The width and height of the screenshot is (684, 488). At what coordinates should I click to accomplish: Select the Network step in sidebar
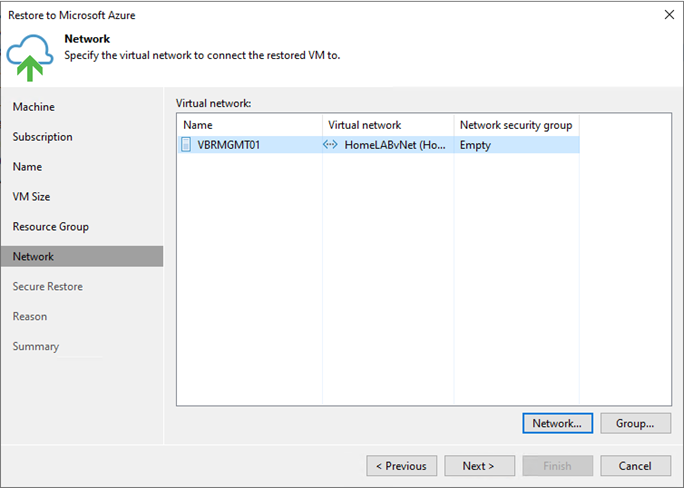82,256
